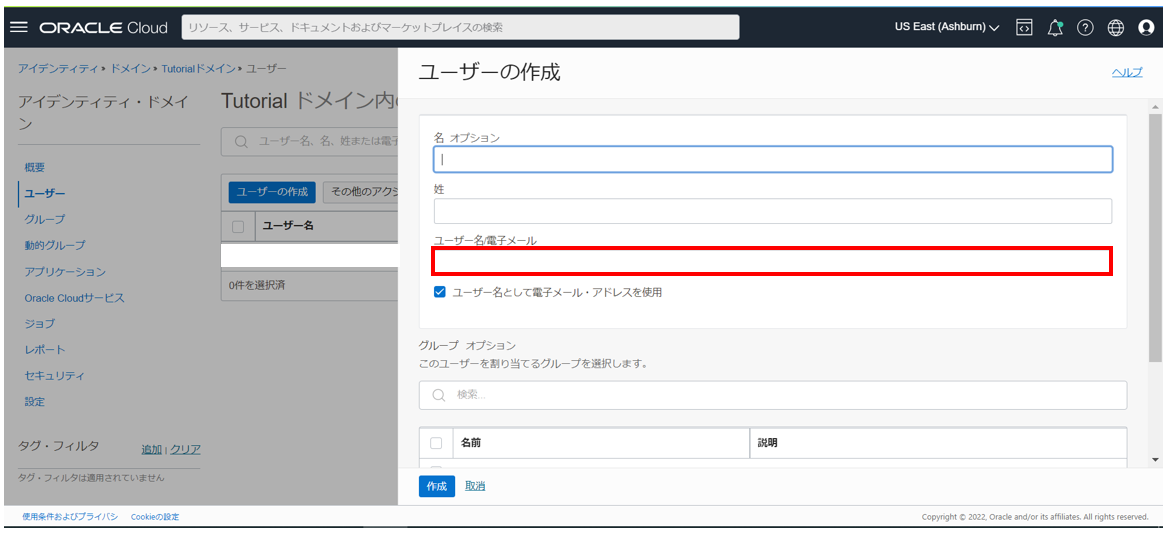Expand the US East (Ashburn) region dropdown
The width and height of the screenshot is (1172, 538).
(946, 27)
